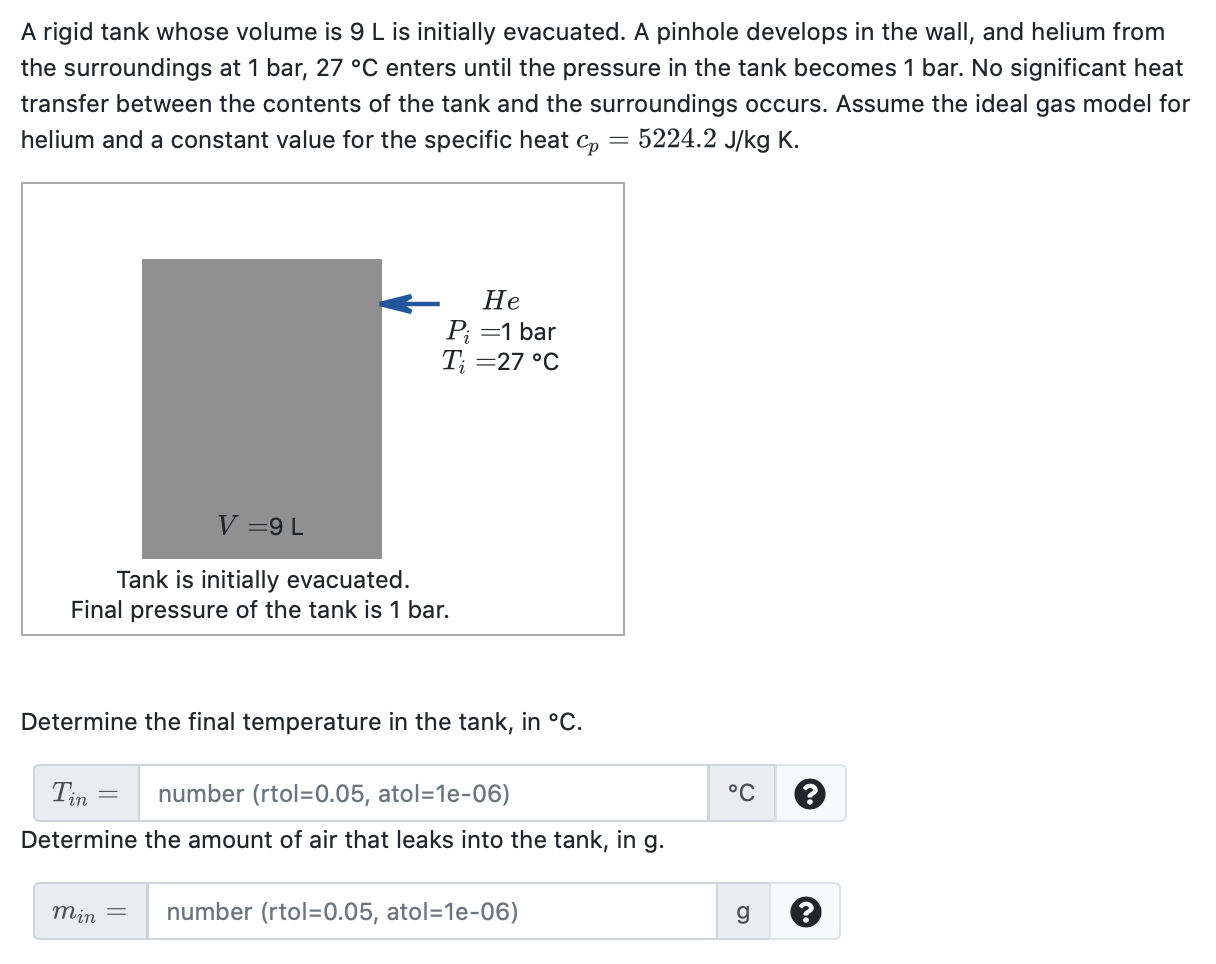
Task: Click inside the min mass input field
Action: tap(430, 911)
